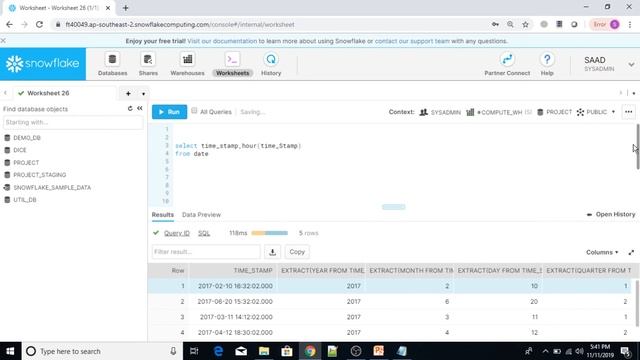The width and height of the screenshot is (640, 360).
Task: Select the PROJECT database in sidebar
Action: 26,162
